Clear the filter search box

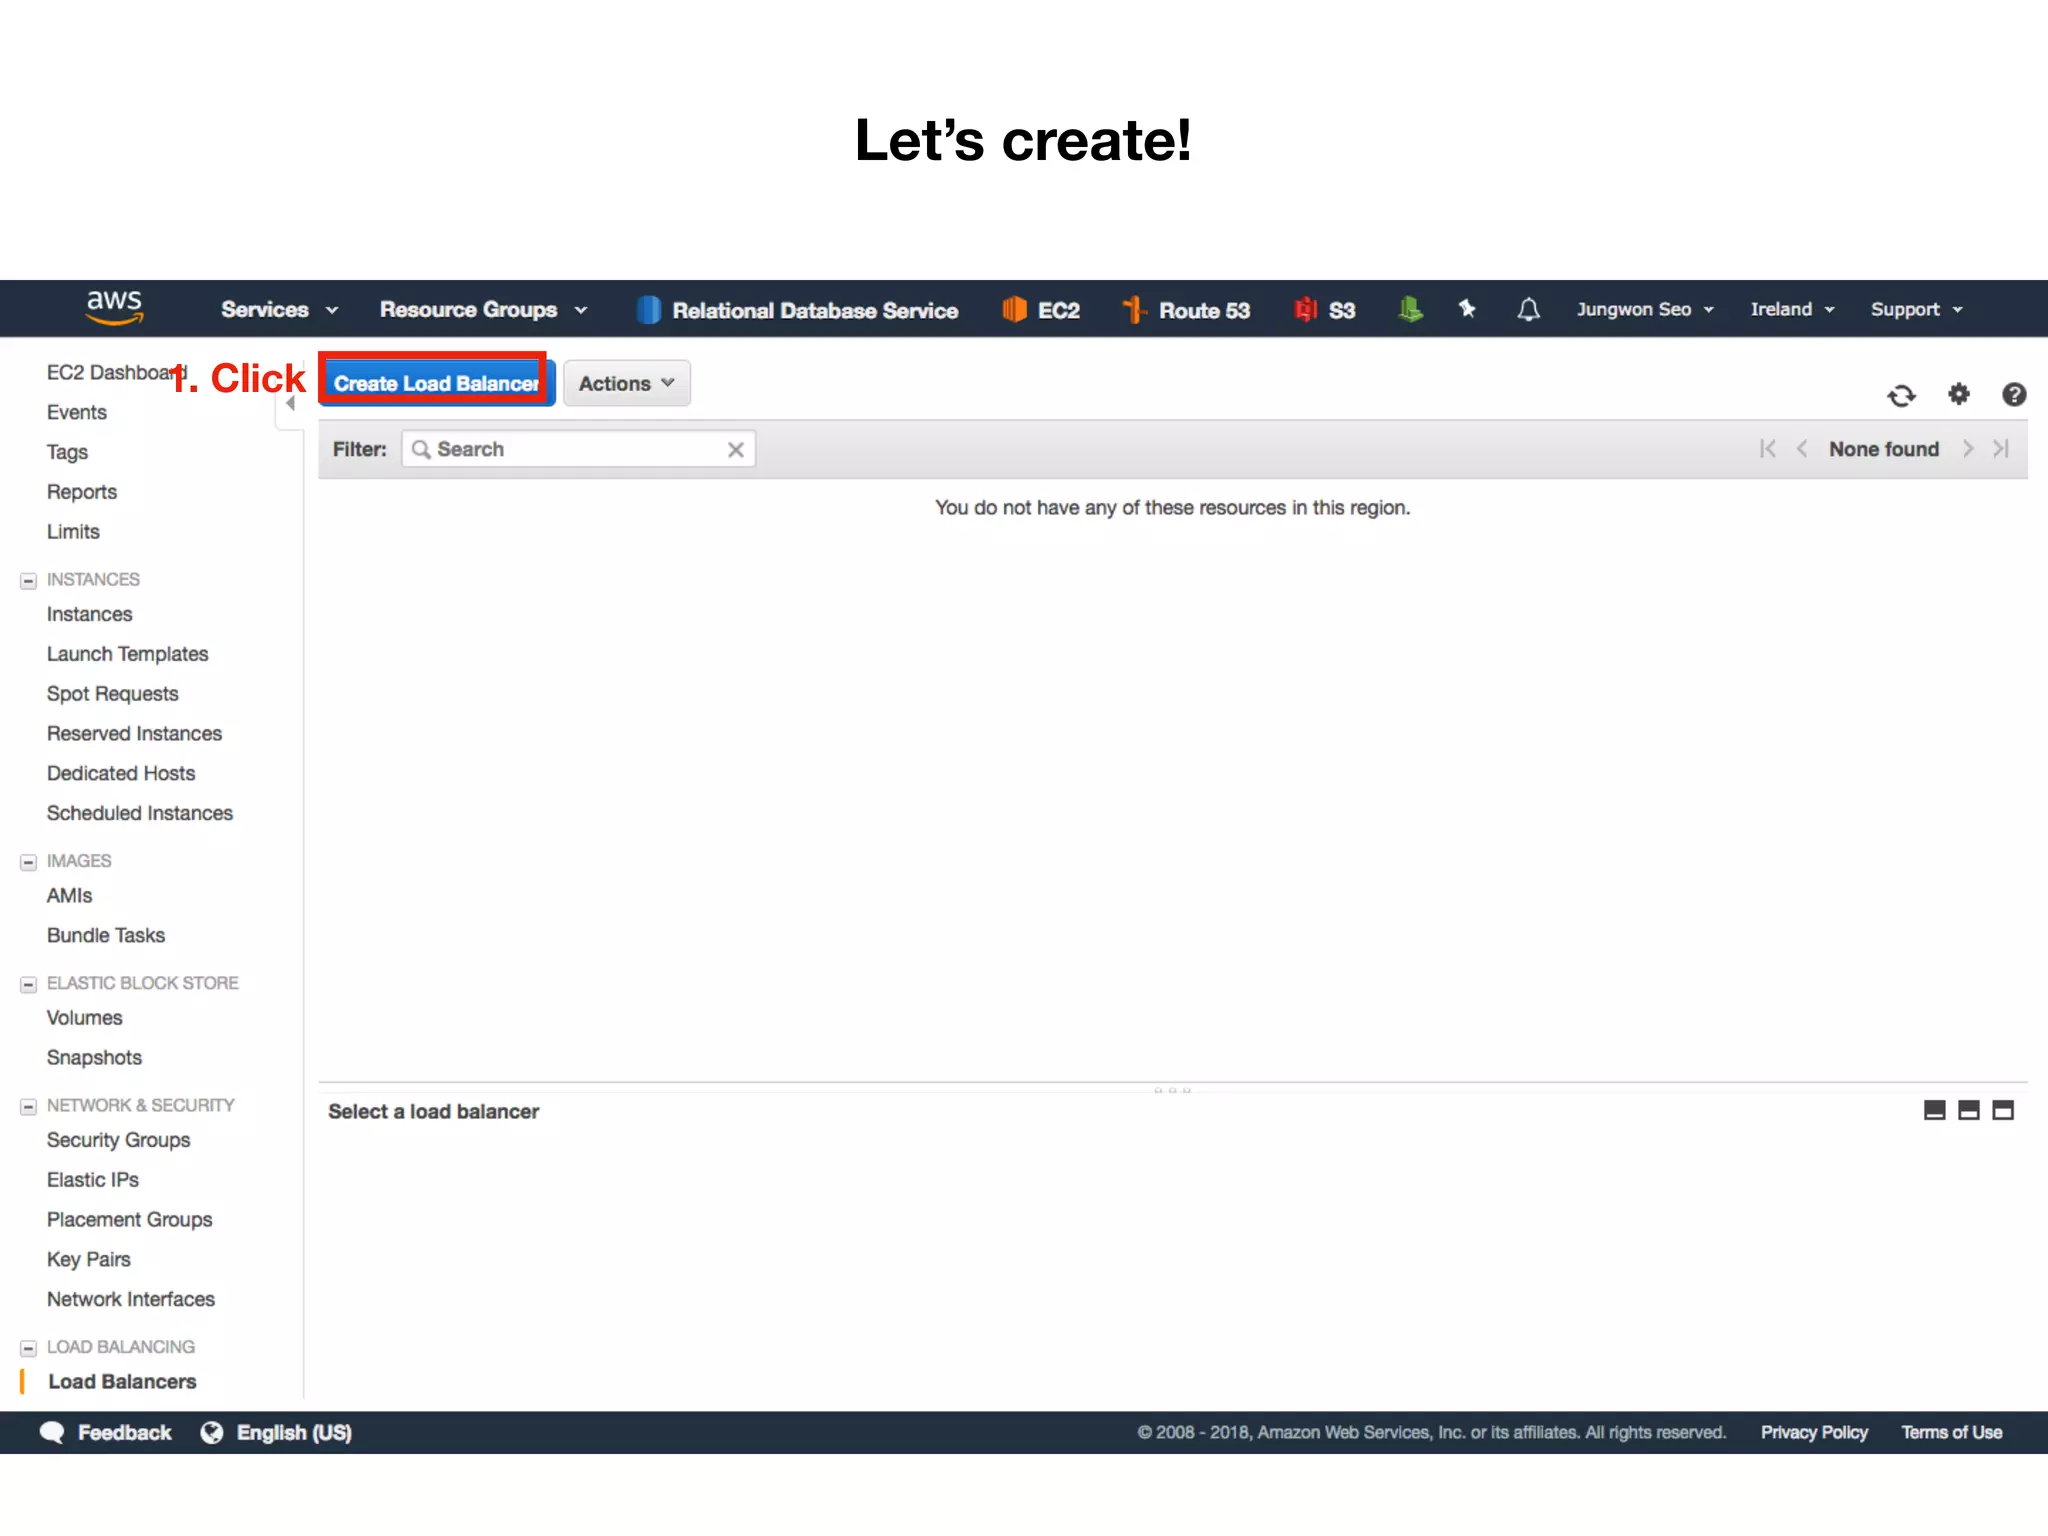[736, 450]
